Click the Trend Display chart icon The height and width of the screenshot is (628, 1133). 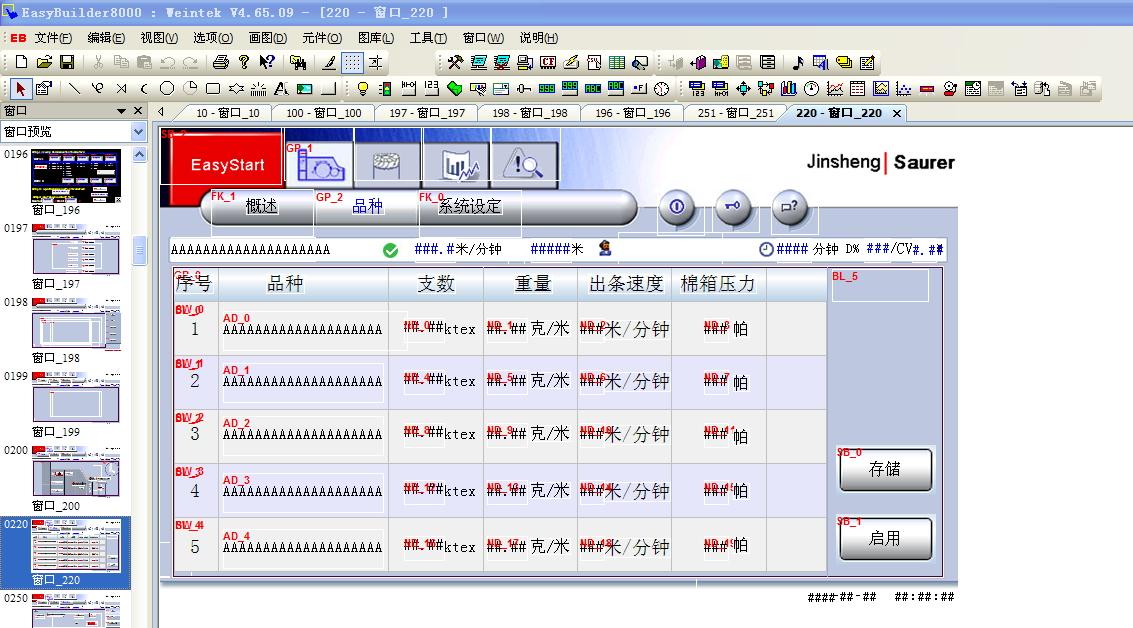click(834, 88)
